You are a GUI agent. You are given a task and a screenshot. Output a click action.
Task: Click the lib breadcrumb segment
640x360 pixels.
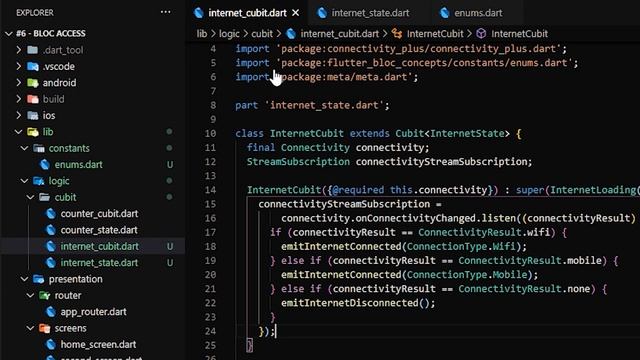tap(202, 33)
